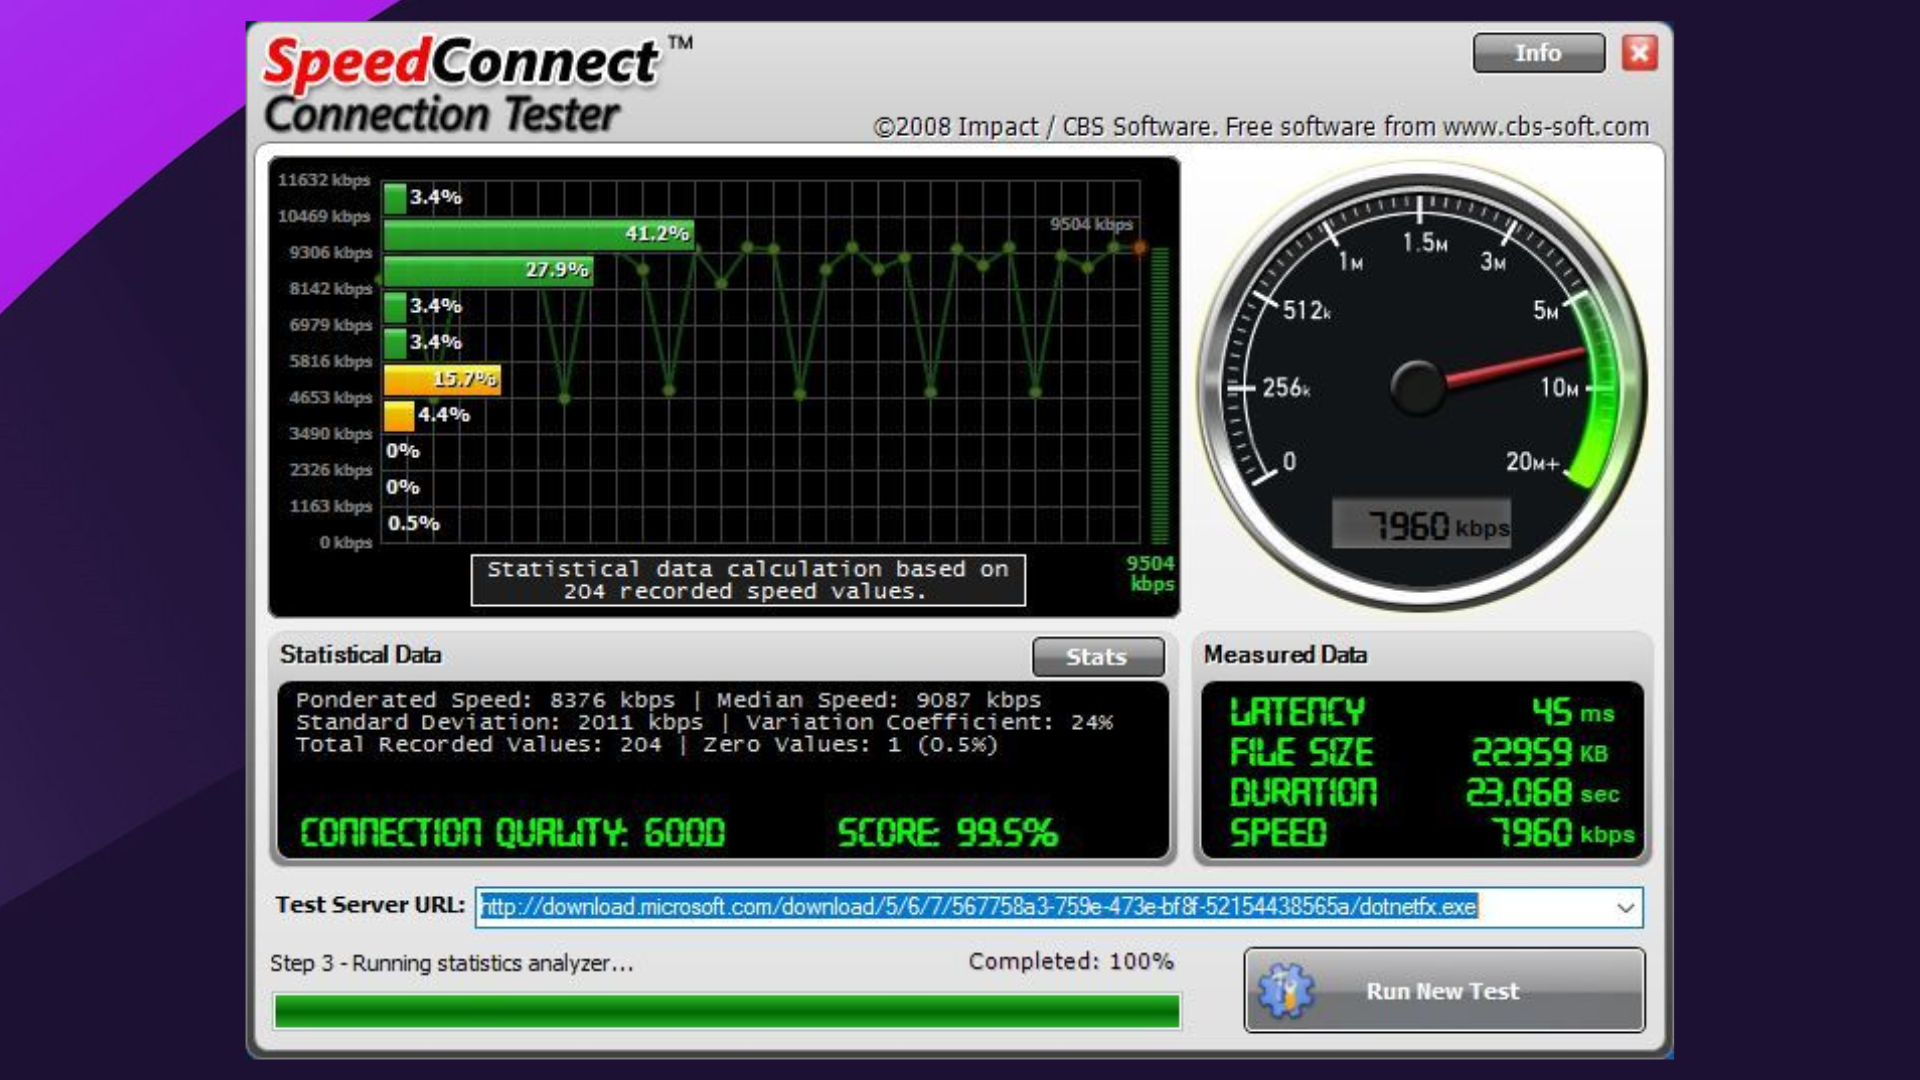Click the '204 recorded speed values' note box
This screenshot has width=1920, height=1080.
coord(748,580)
